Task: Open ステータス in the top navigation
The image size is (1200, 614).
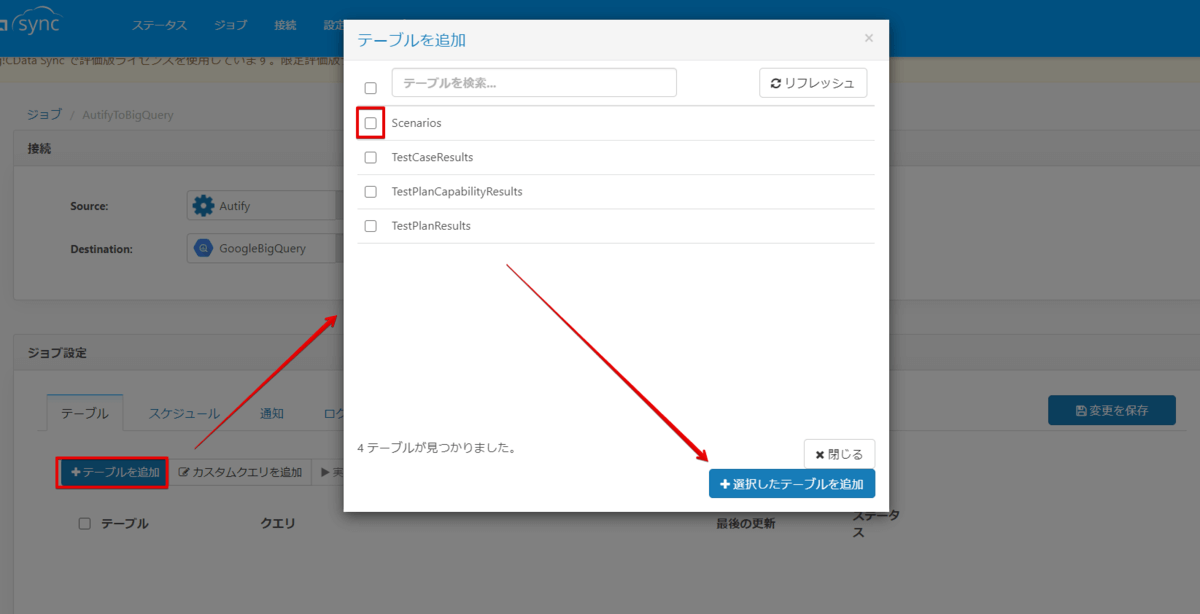Action: 161,25
